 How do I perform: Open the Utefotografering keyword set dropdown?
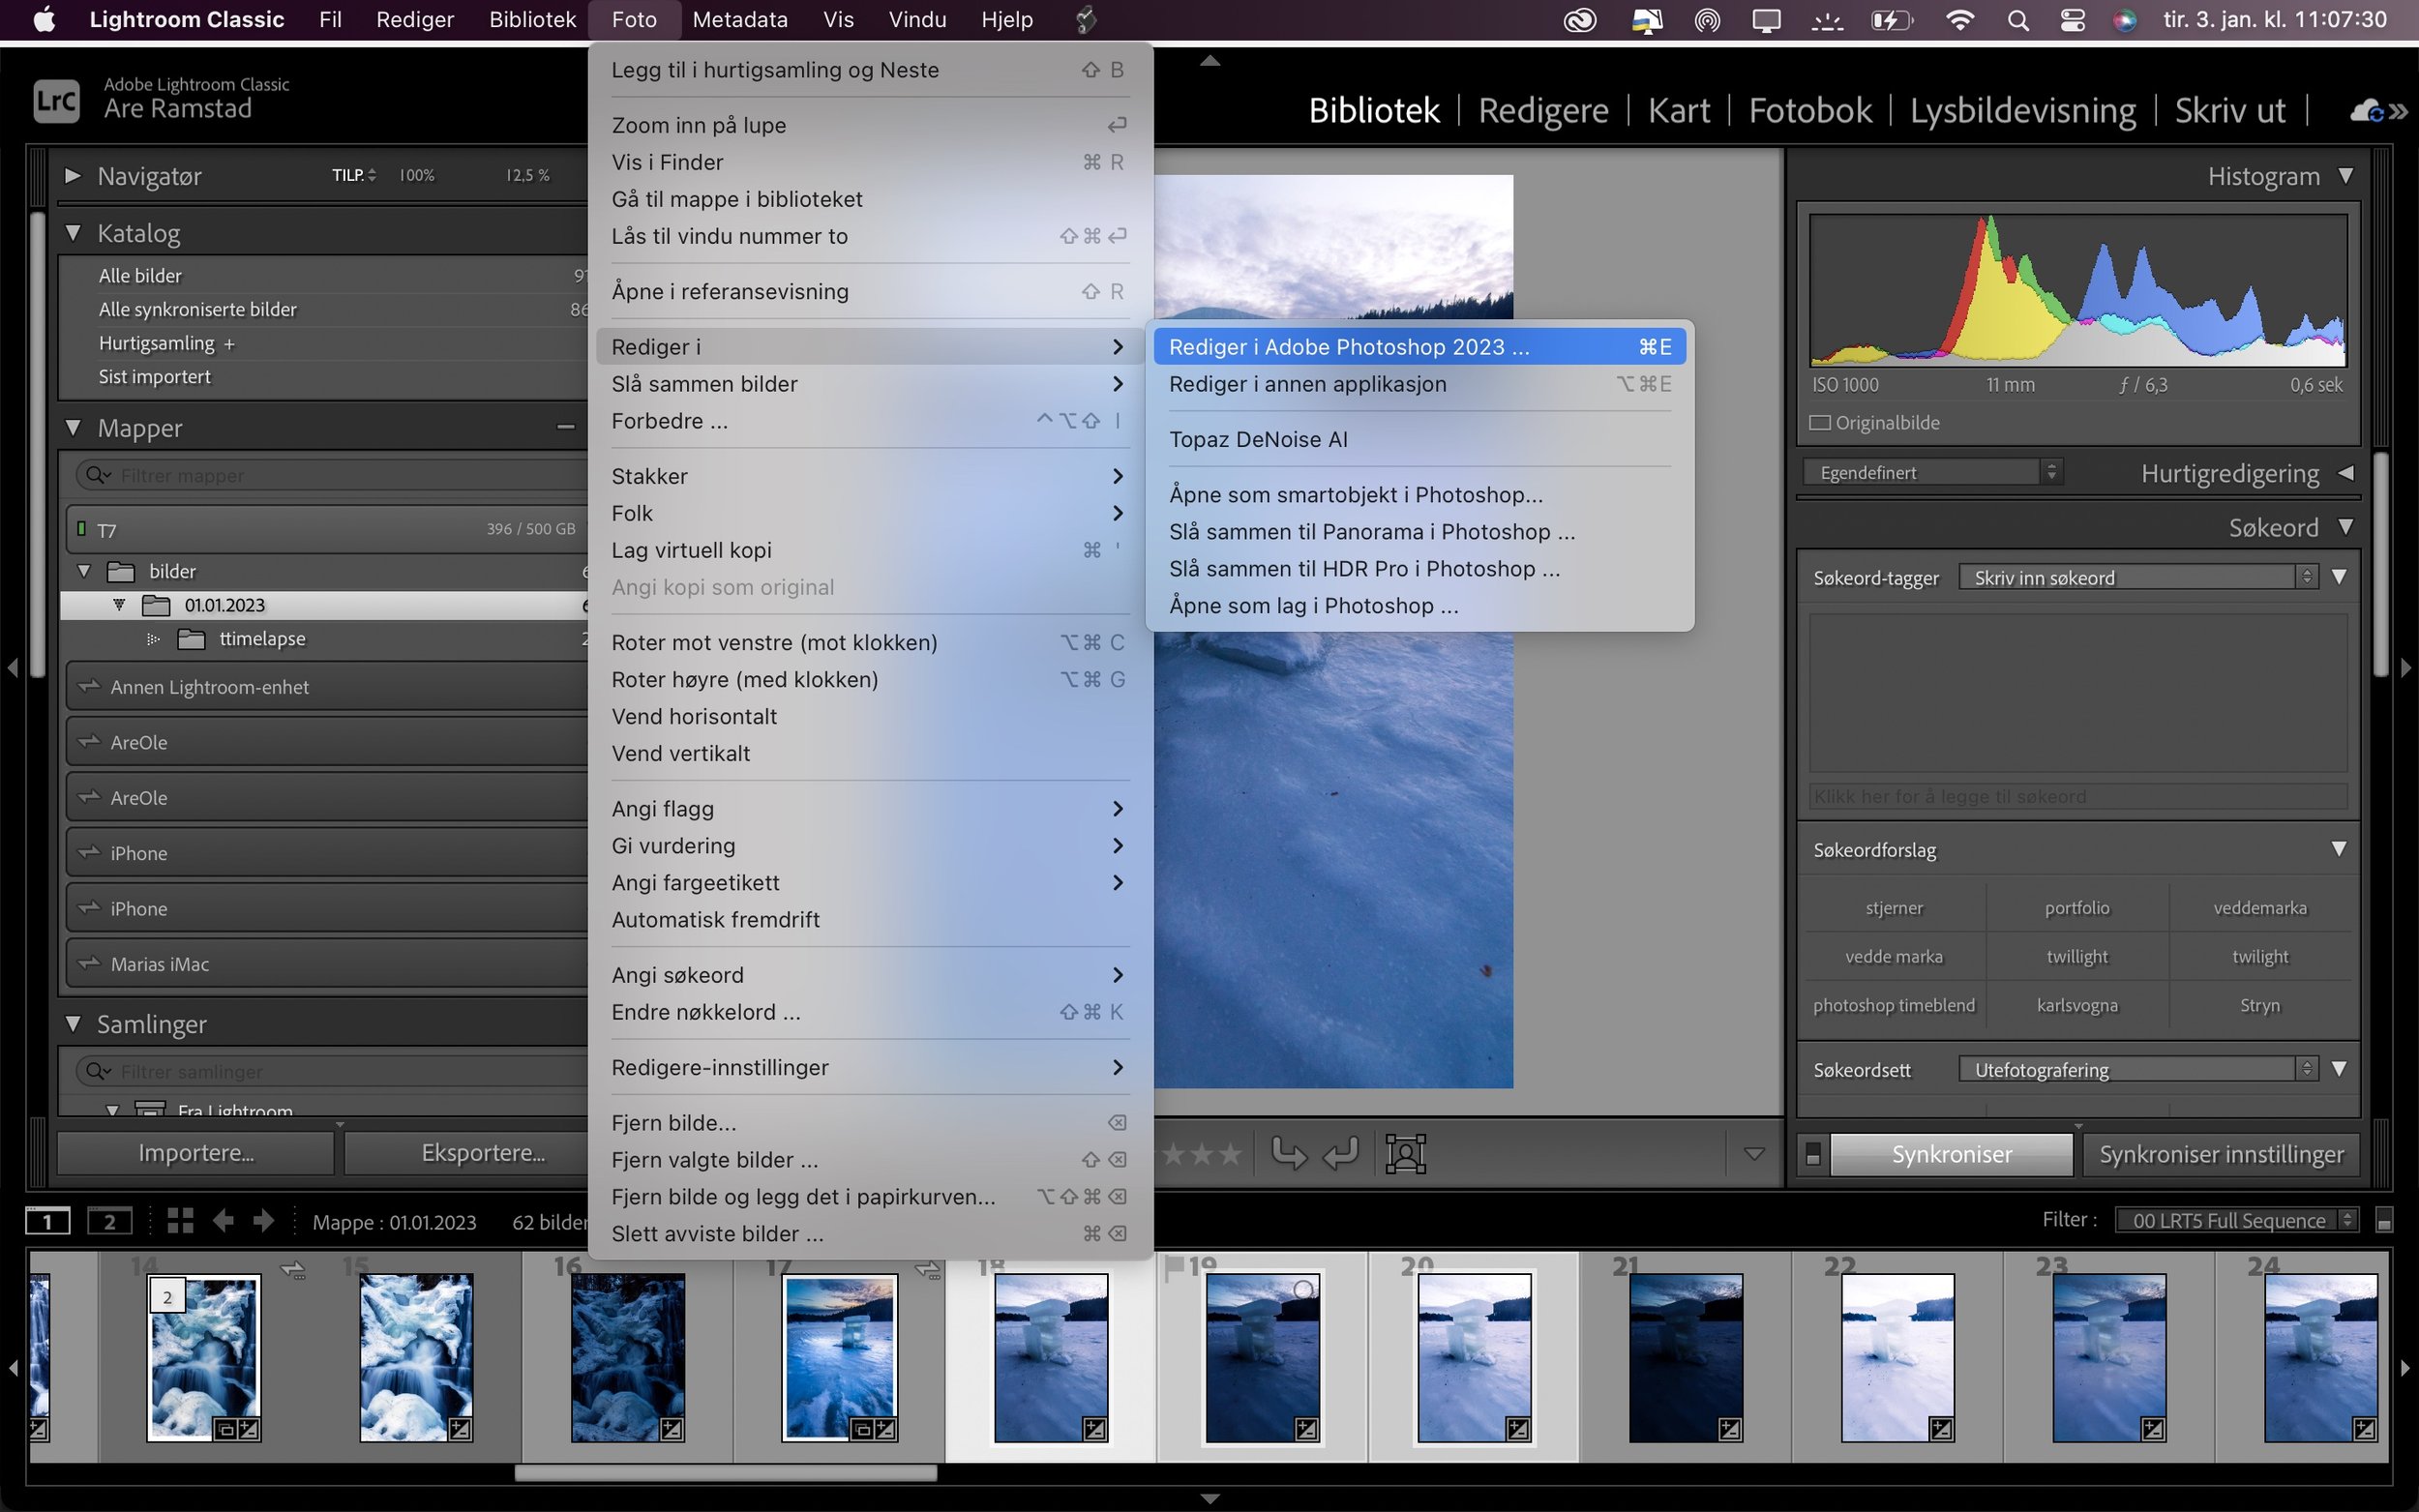pos(2138,1069)
